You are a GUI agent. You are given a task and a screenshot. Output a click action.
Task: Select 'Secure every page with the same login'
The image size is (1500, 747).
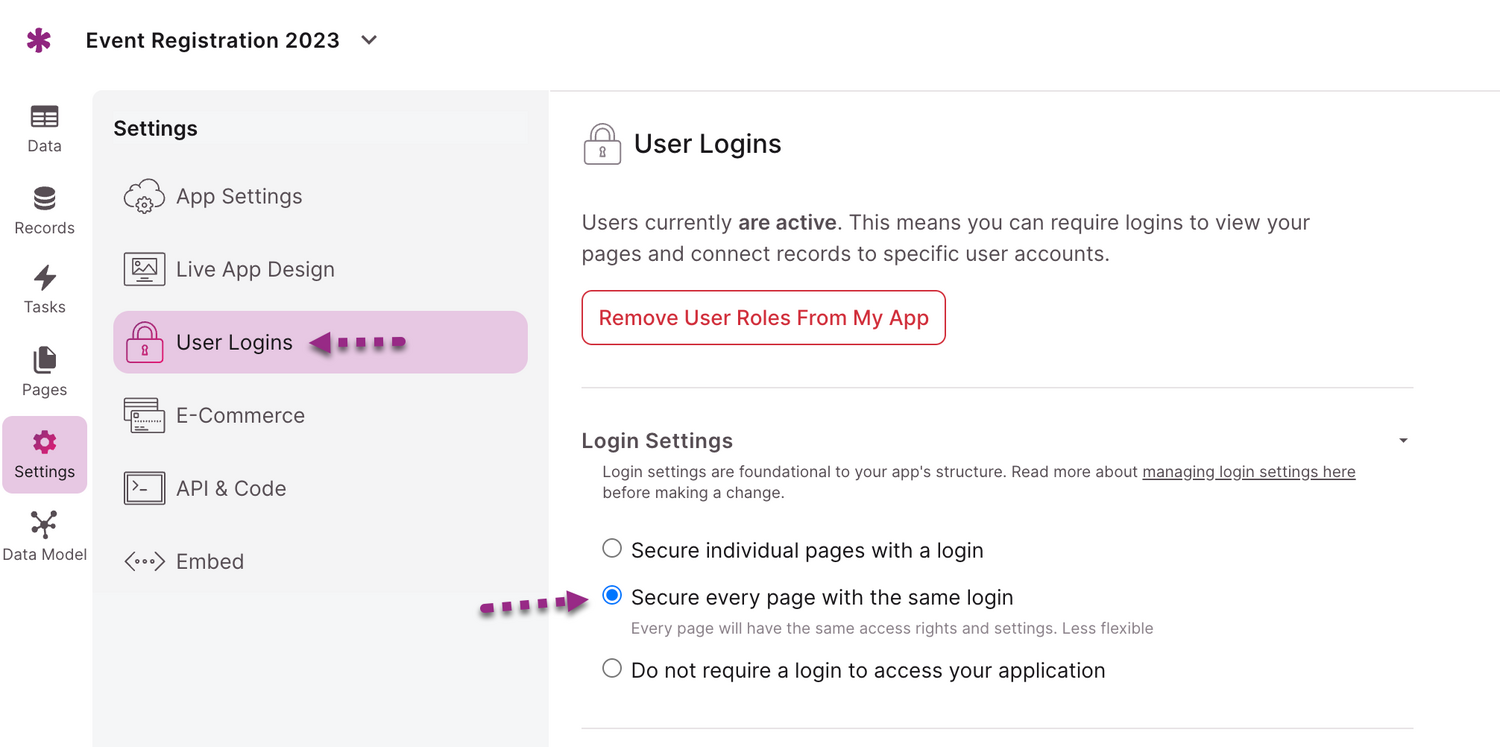tap(612, 596)
